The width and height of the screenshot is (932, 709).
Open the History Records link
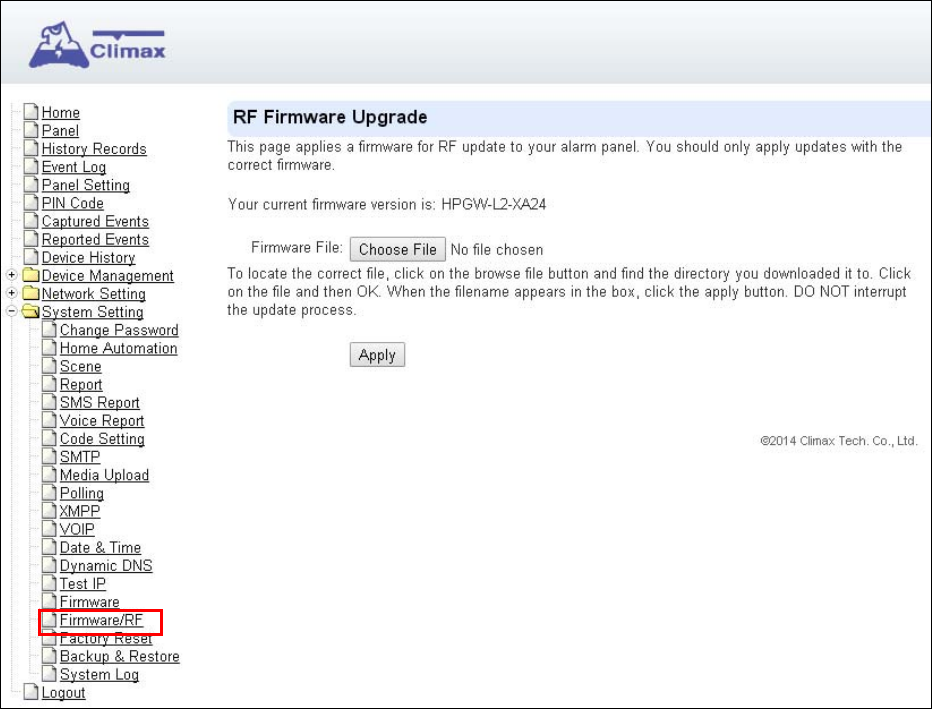point(94,149)
